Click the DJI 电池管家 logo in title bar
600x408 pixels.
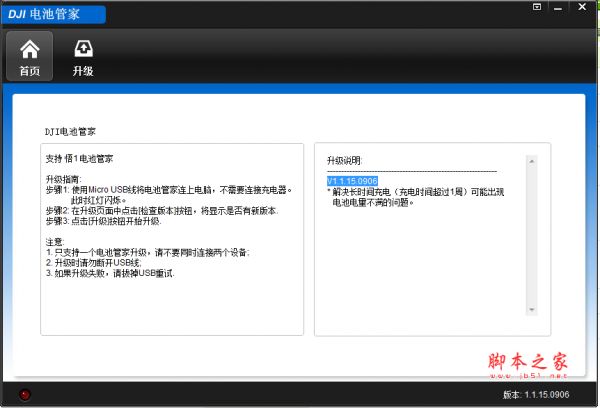click(51, 11)
